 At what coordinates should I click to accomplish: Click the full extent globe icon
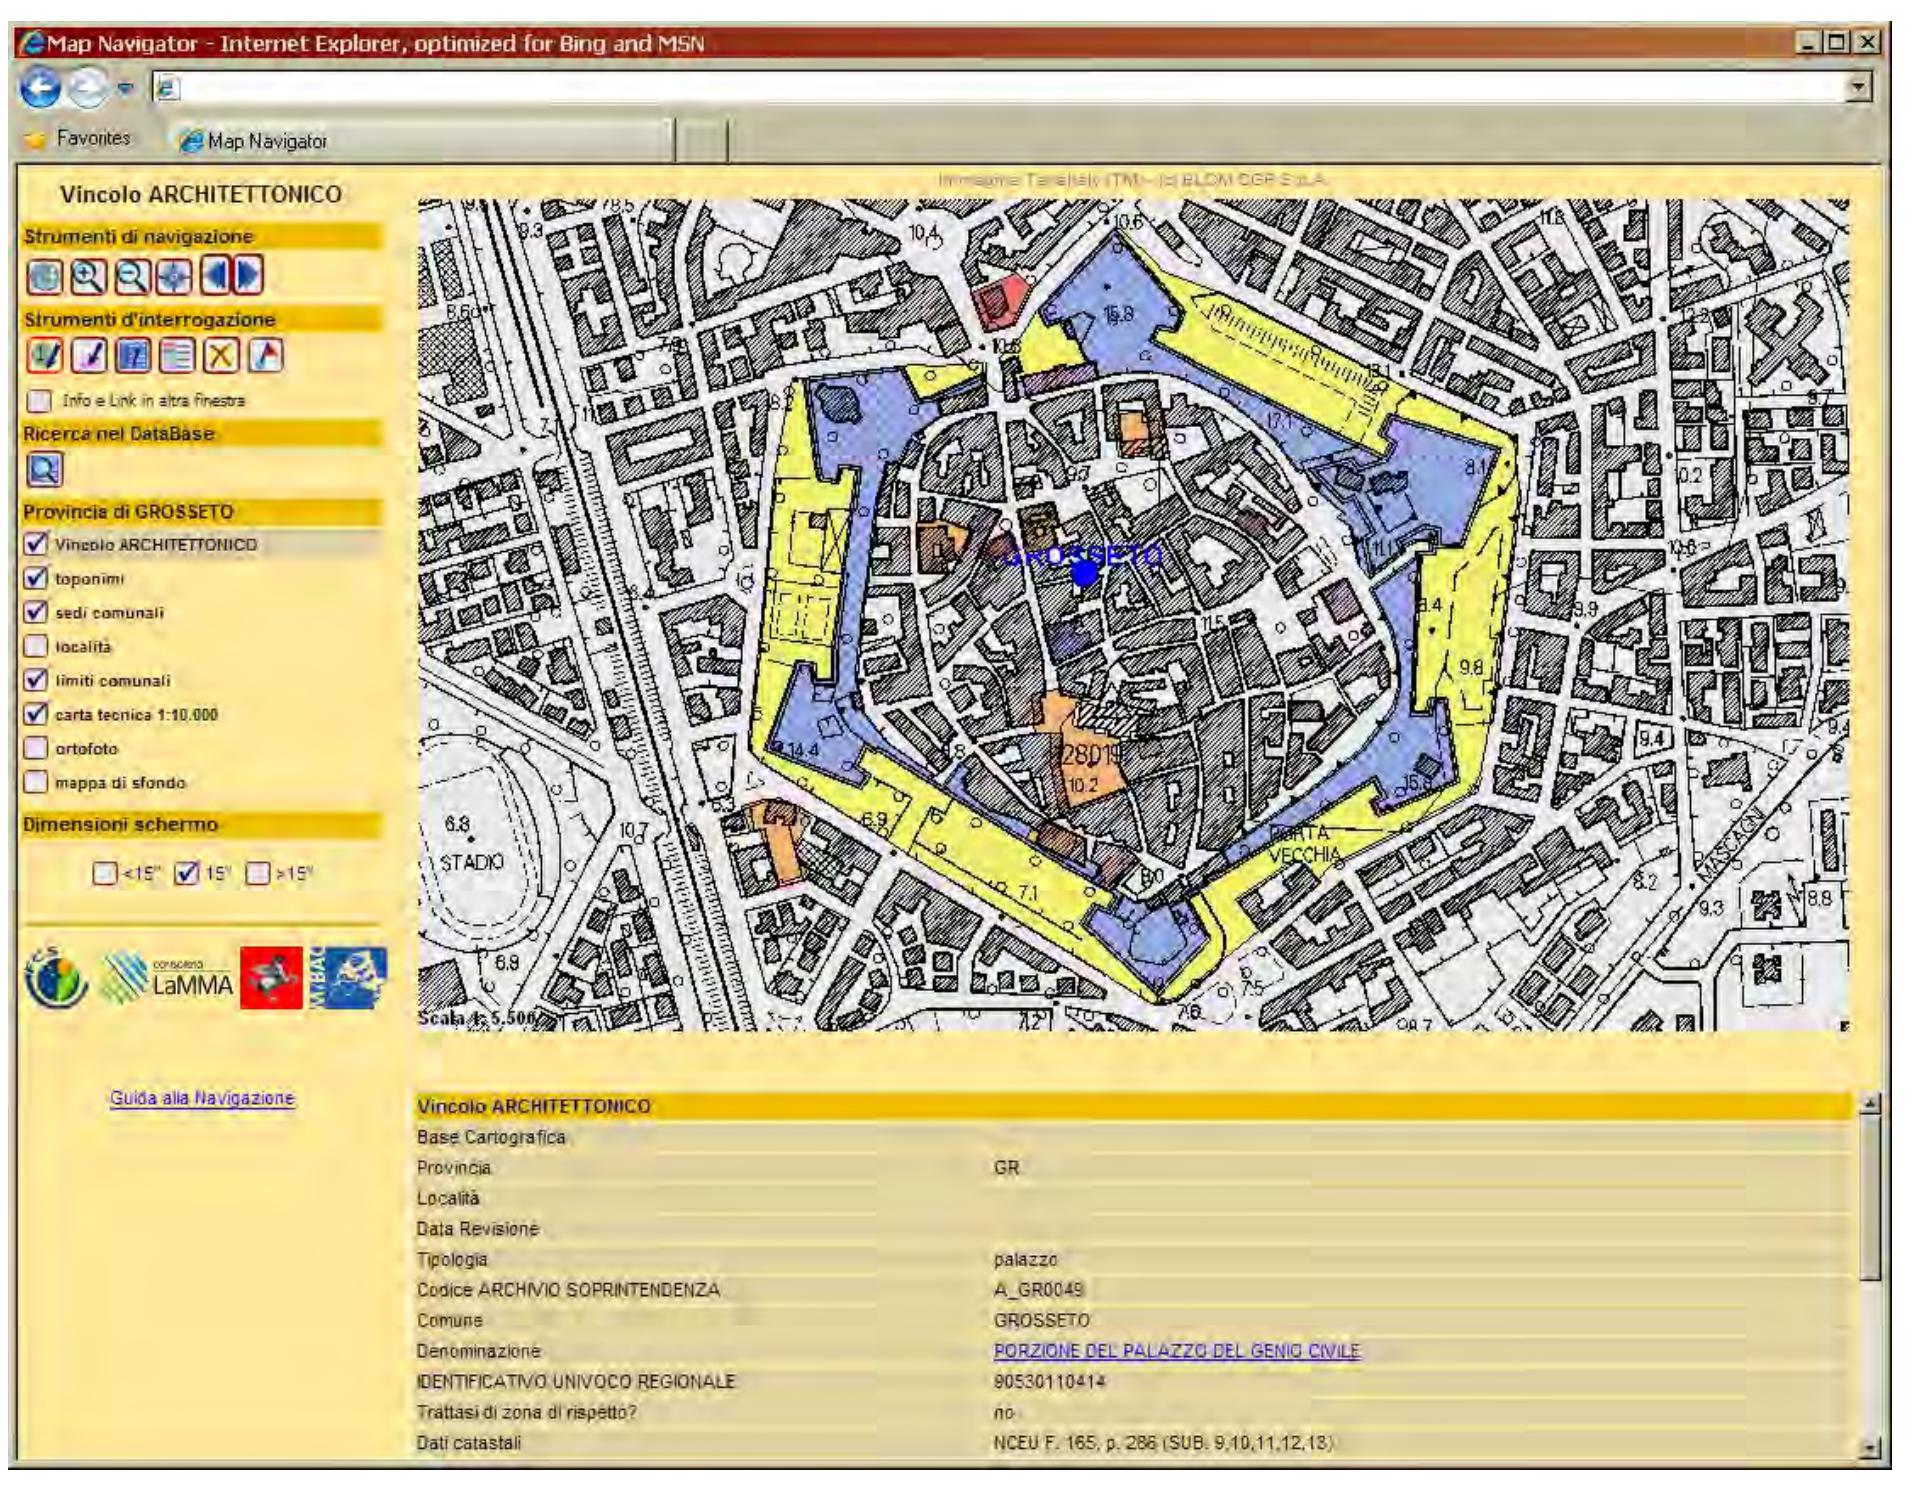click(45, 278)
